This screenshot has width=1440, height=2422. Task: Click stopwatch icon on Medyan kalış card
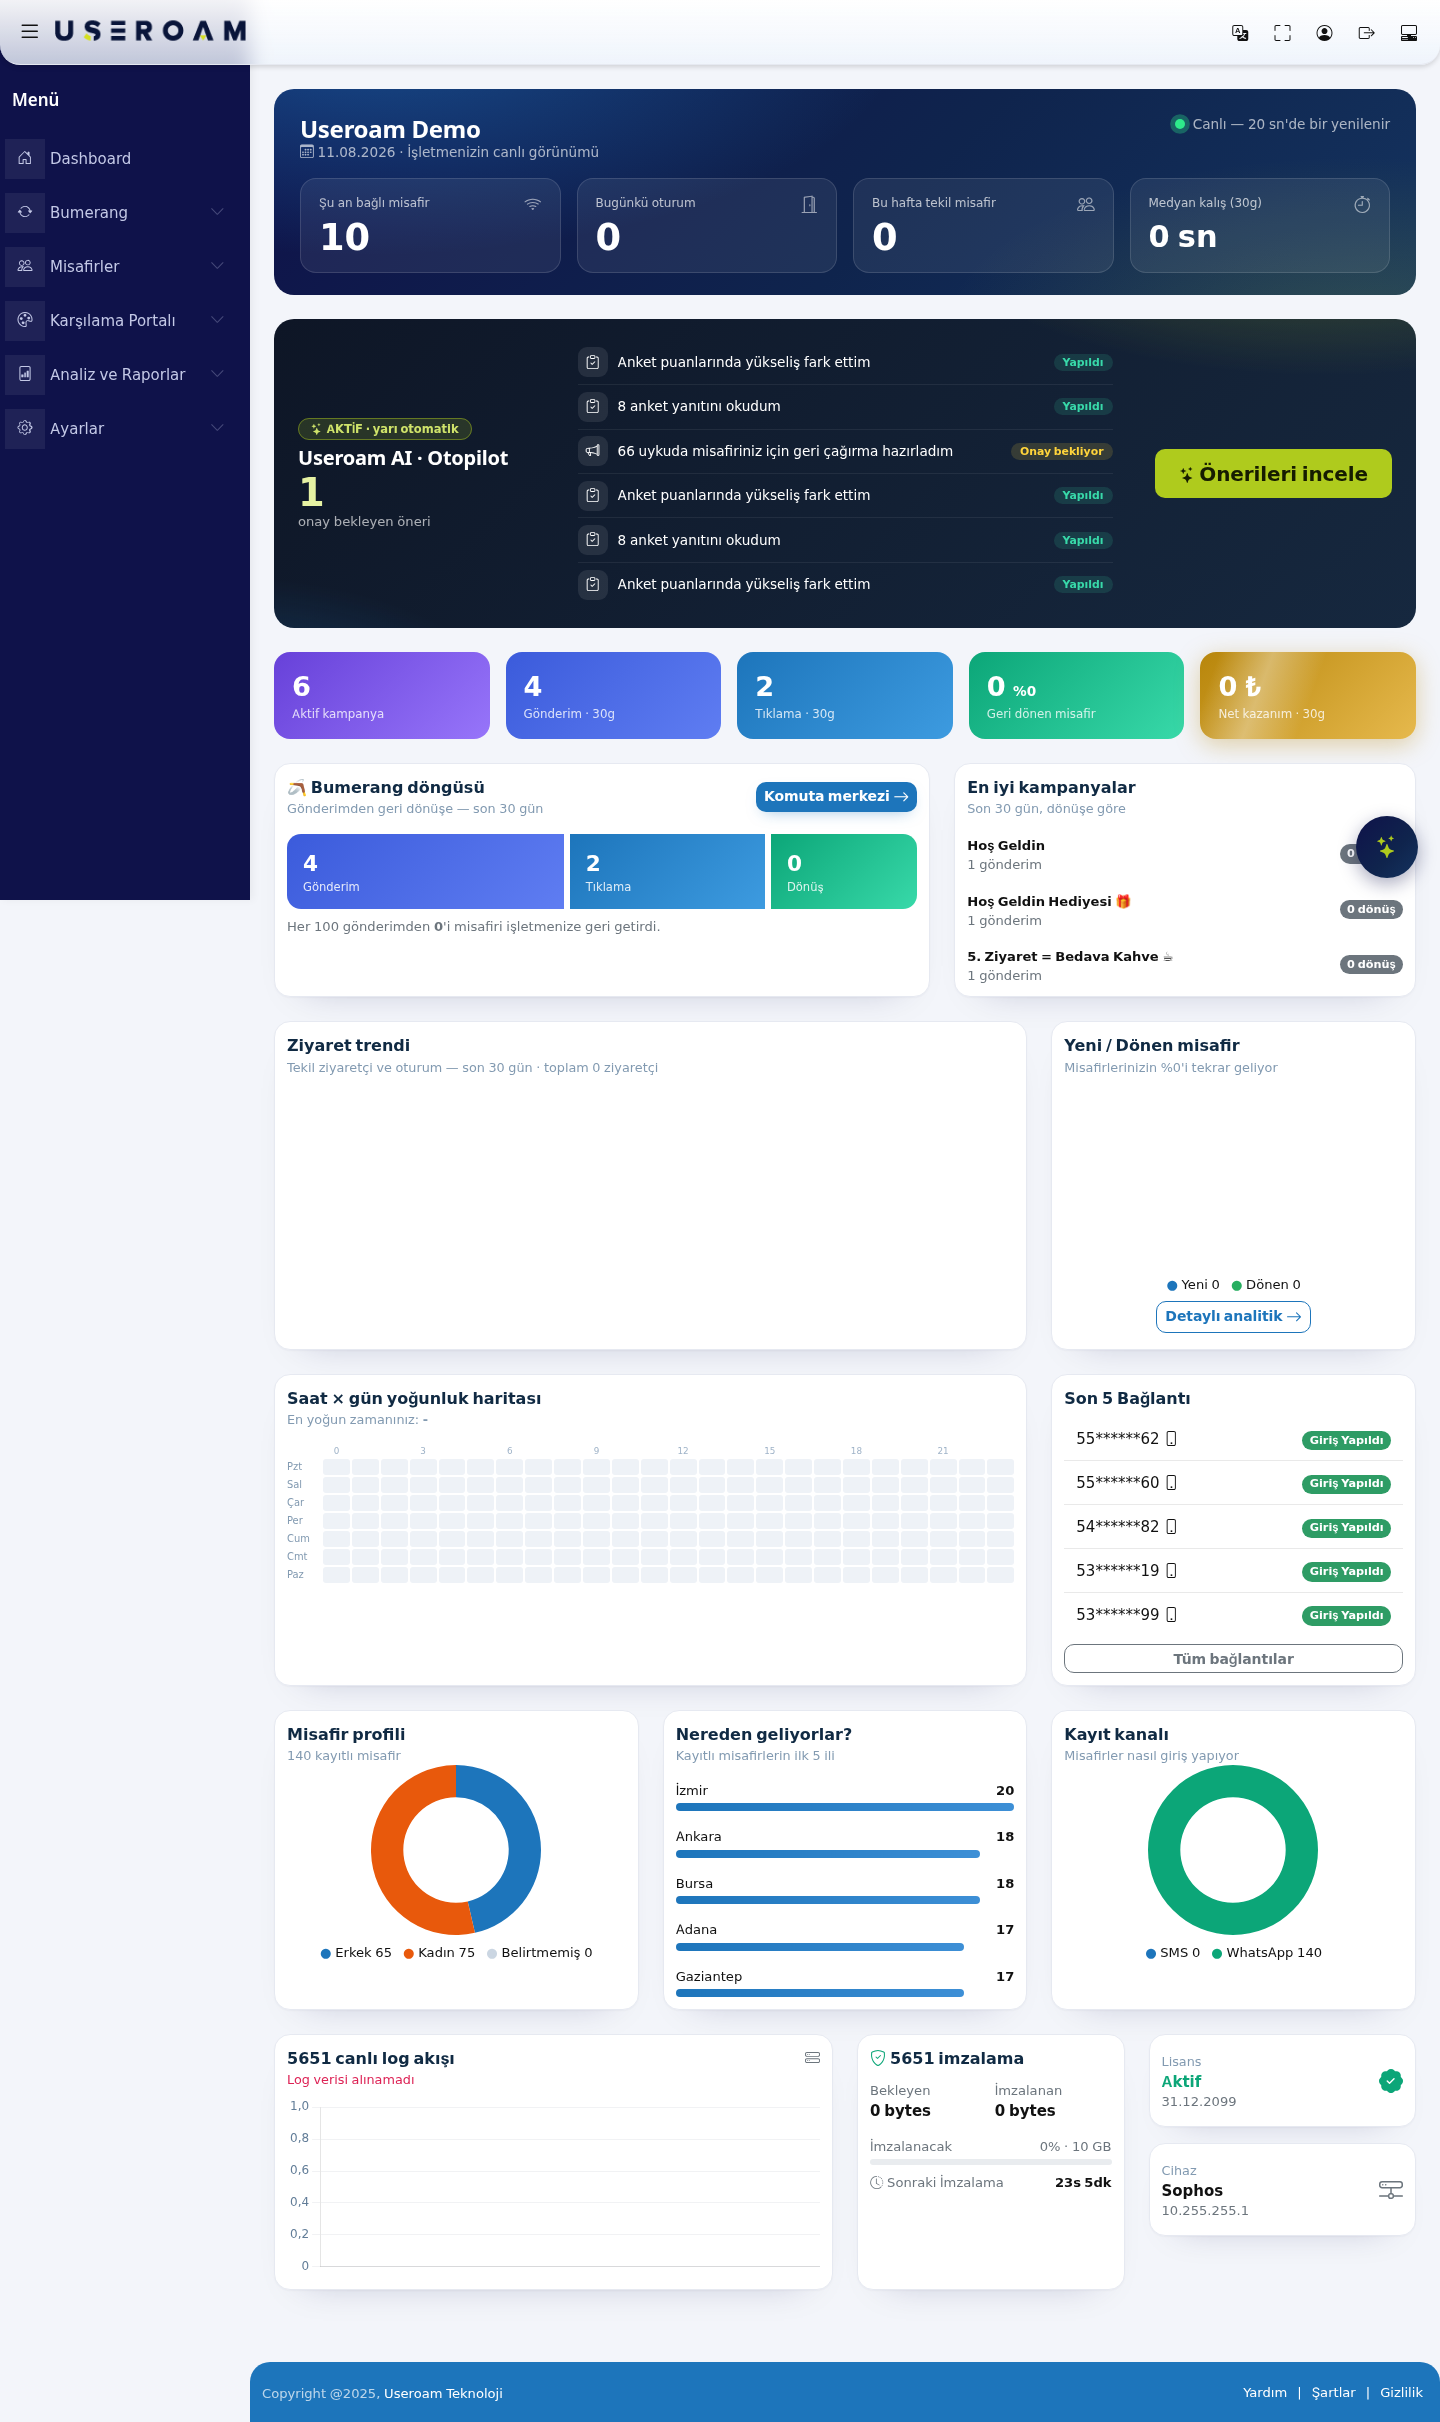pos(1362,204)
